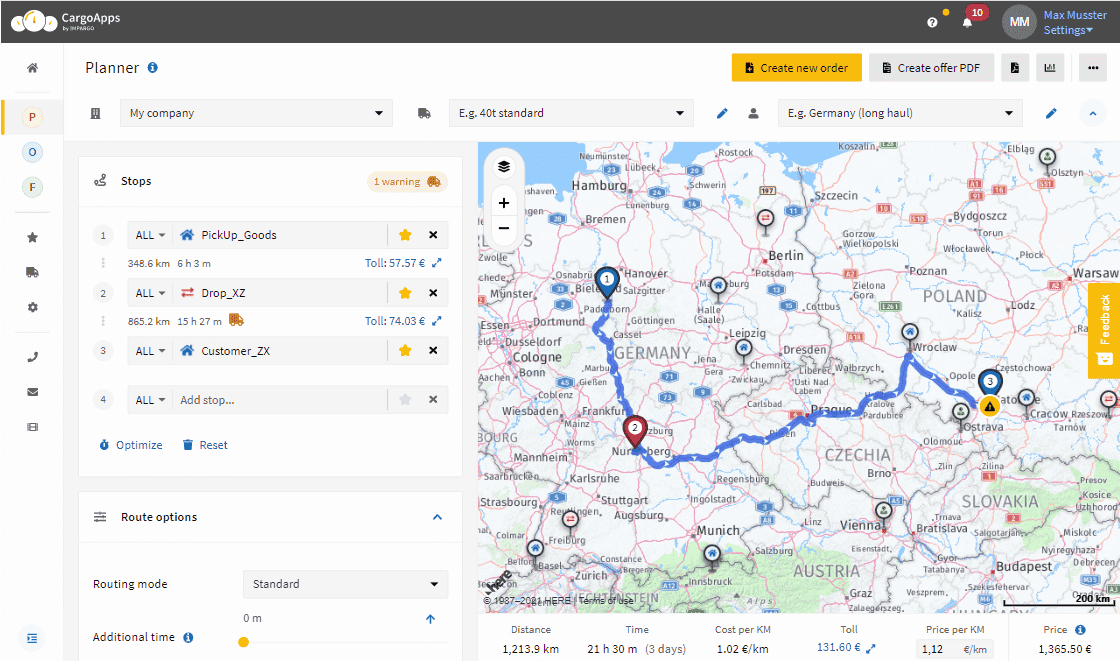The image size is (1120, 661).
Task: Toggle favorite star for Customer_ZX
Action: tap(405, 351)
